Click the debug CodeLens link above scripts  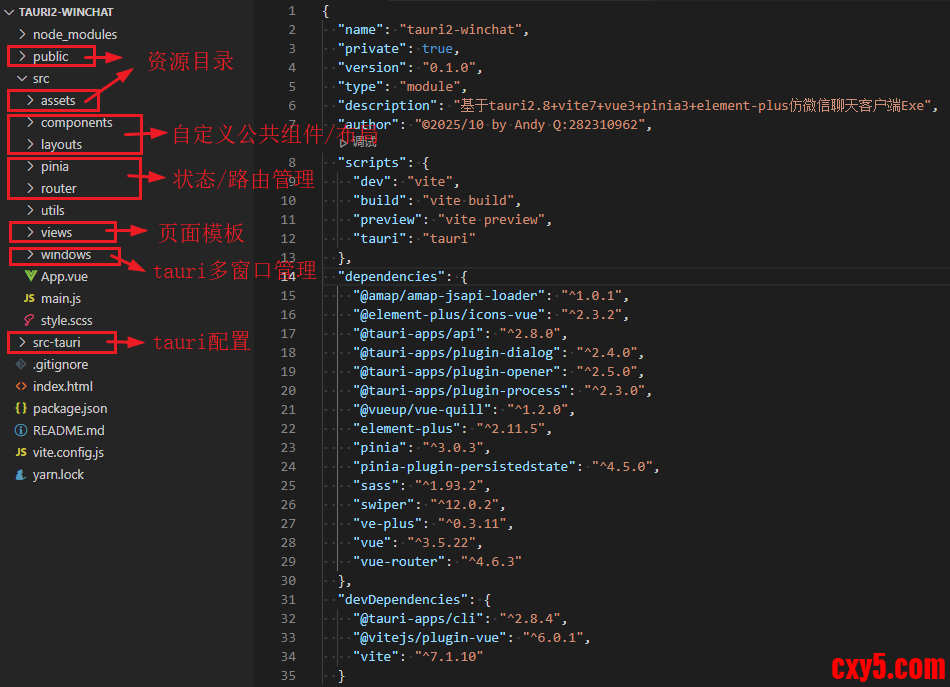[x=359, y=143]
